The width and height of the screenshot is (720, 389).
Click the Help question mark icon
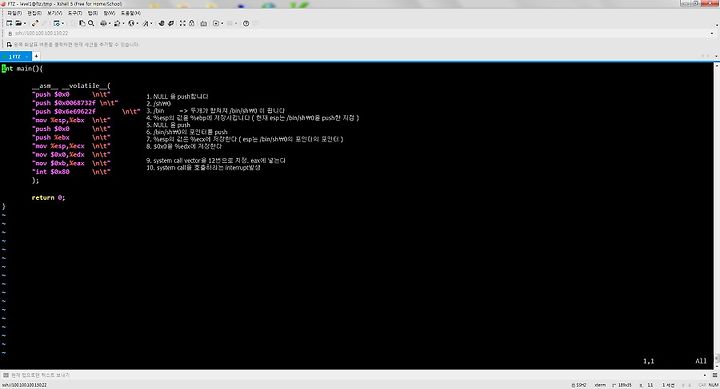(246, 23)
